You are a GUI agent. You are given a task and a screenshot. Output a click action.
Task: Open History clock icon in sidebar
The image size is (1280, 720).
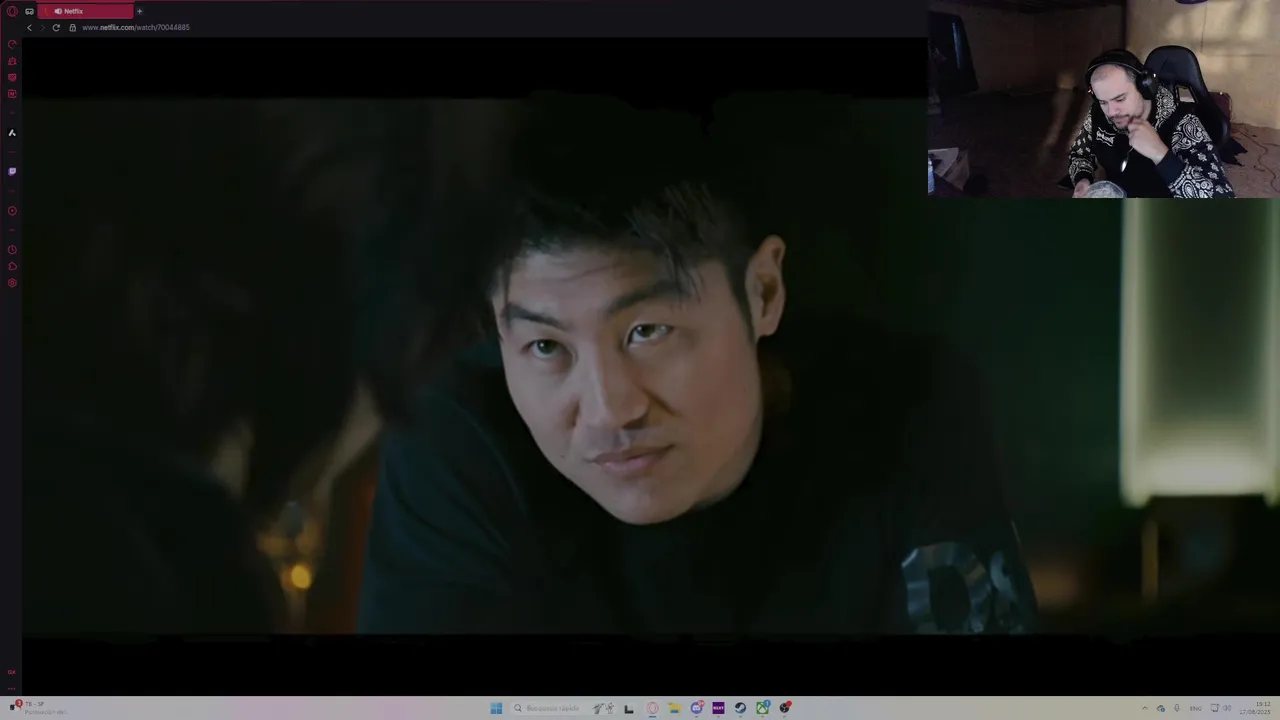tap(12, 250)
